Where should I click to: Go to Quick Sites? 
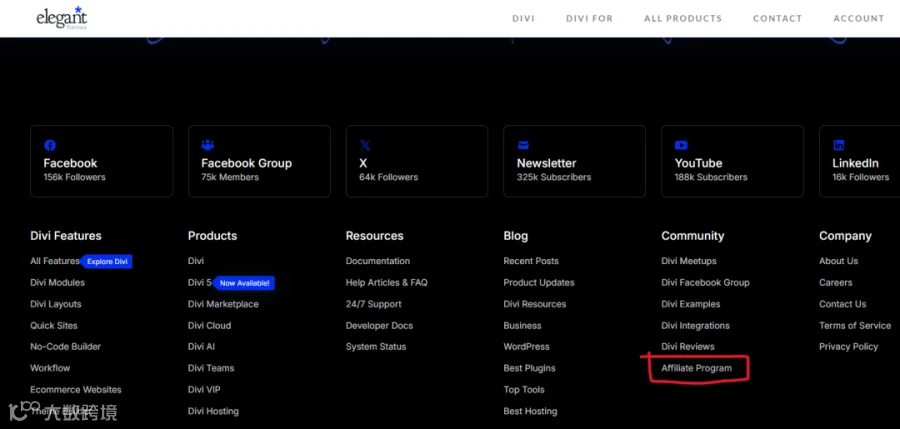click(x=54, y=325)
